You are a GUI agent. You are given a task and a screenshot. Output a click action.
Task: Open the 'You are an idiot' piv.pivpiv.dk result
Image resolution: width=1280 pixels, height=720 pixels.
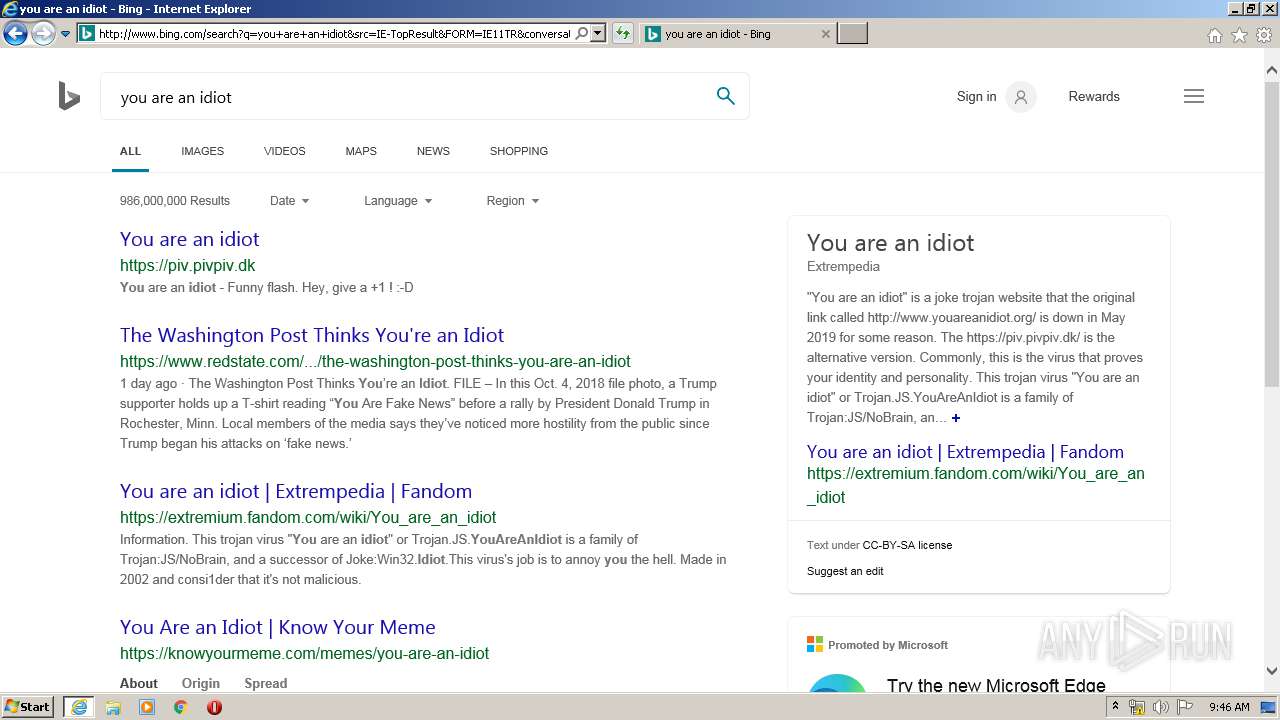coord(189,239)
